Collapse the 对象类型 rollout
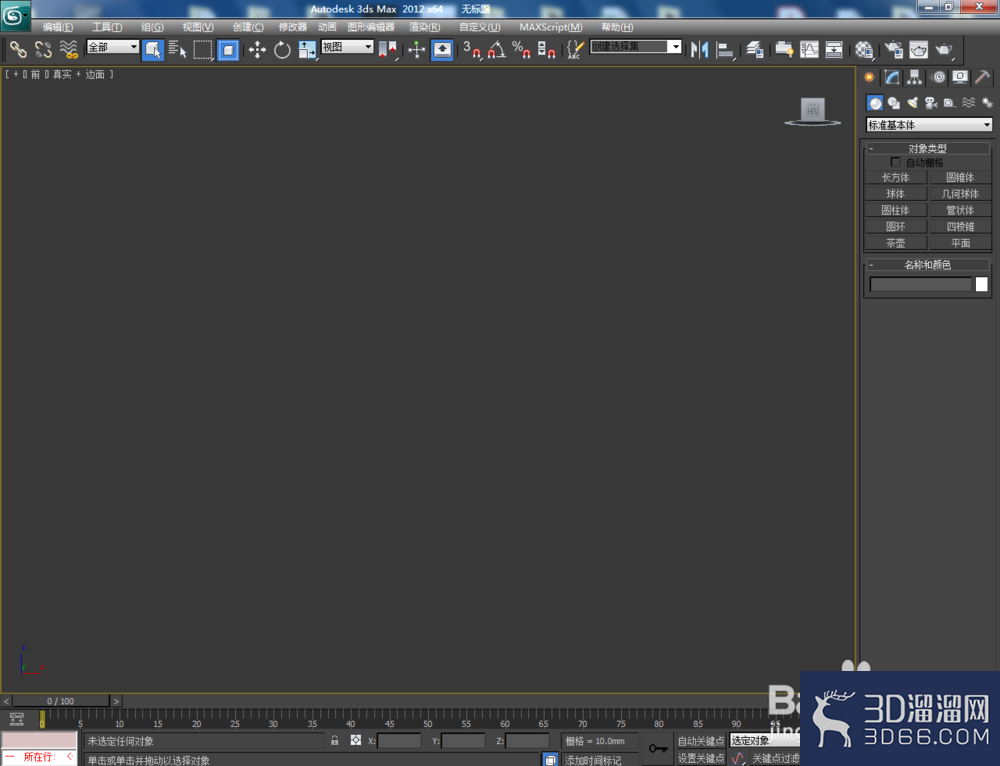The image size is (1000, 766). click(x=927, y=148)
